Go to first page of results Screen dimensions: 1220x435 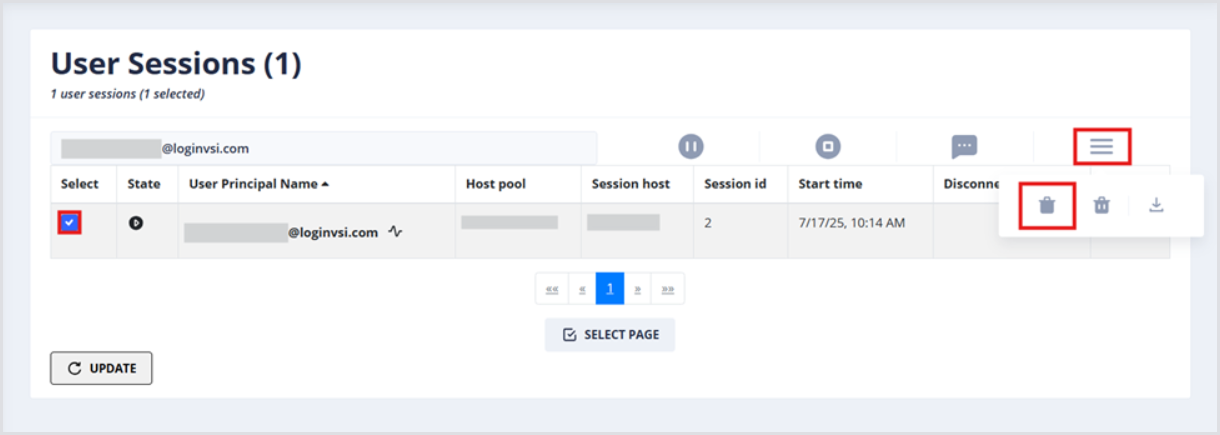tap(551, 289)
